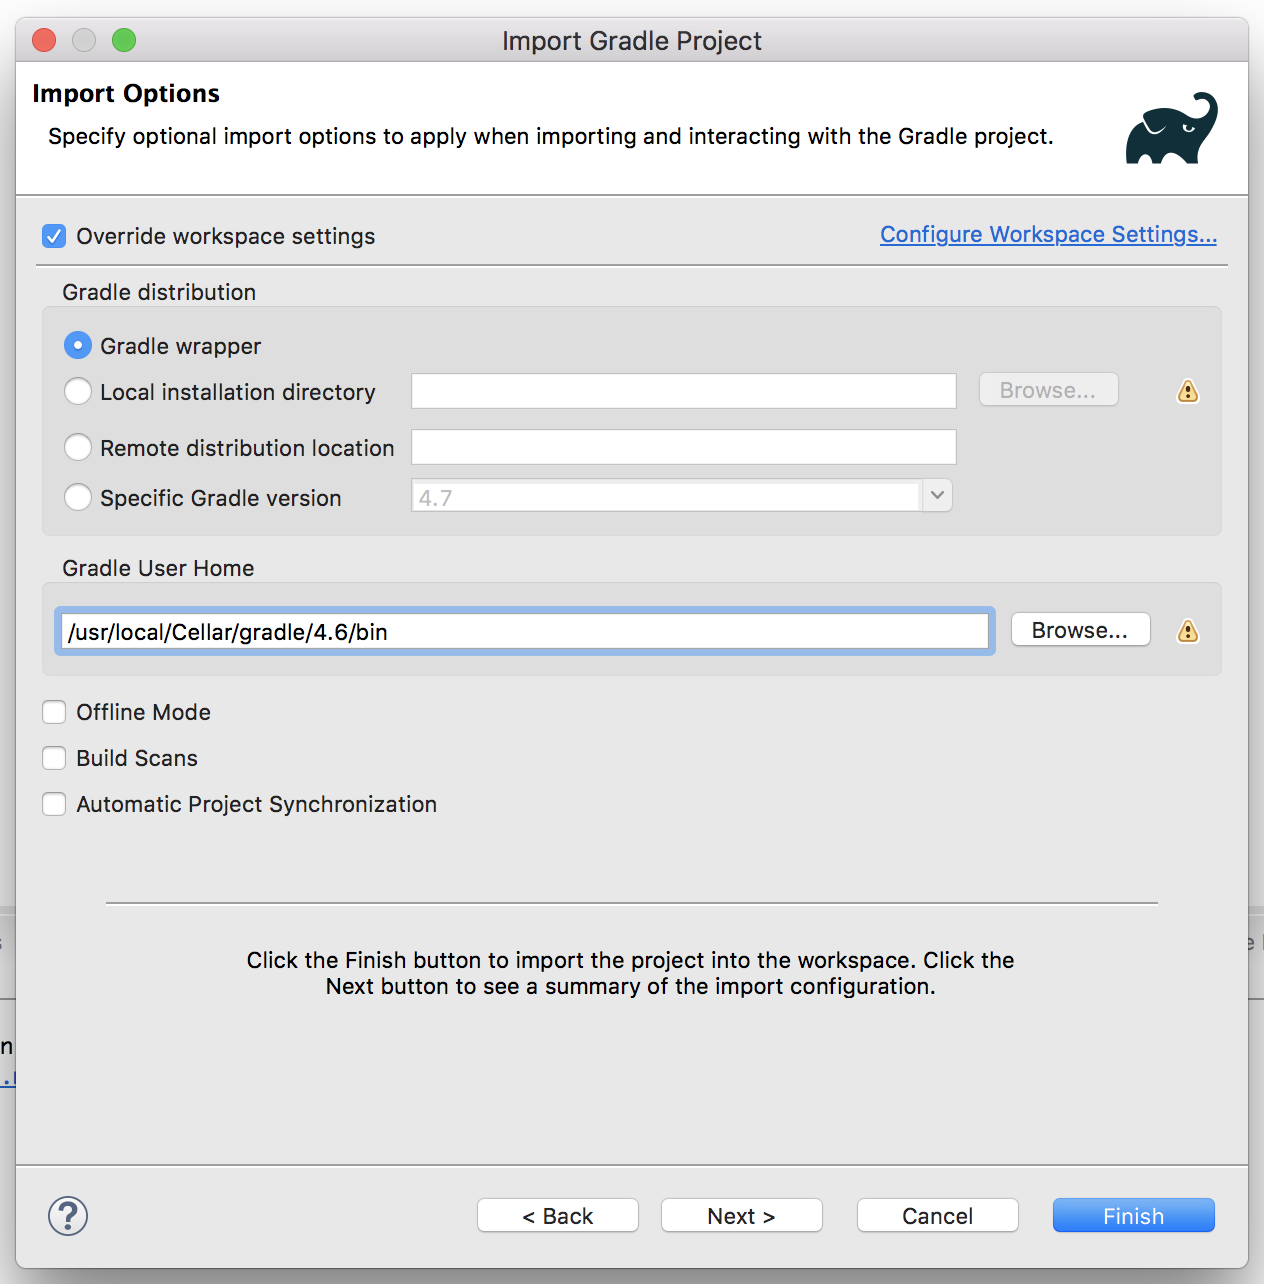Open Configure Workspace Settings link
1264x1284 pixels.
(1048, 234)
